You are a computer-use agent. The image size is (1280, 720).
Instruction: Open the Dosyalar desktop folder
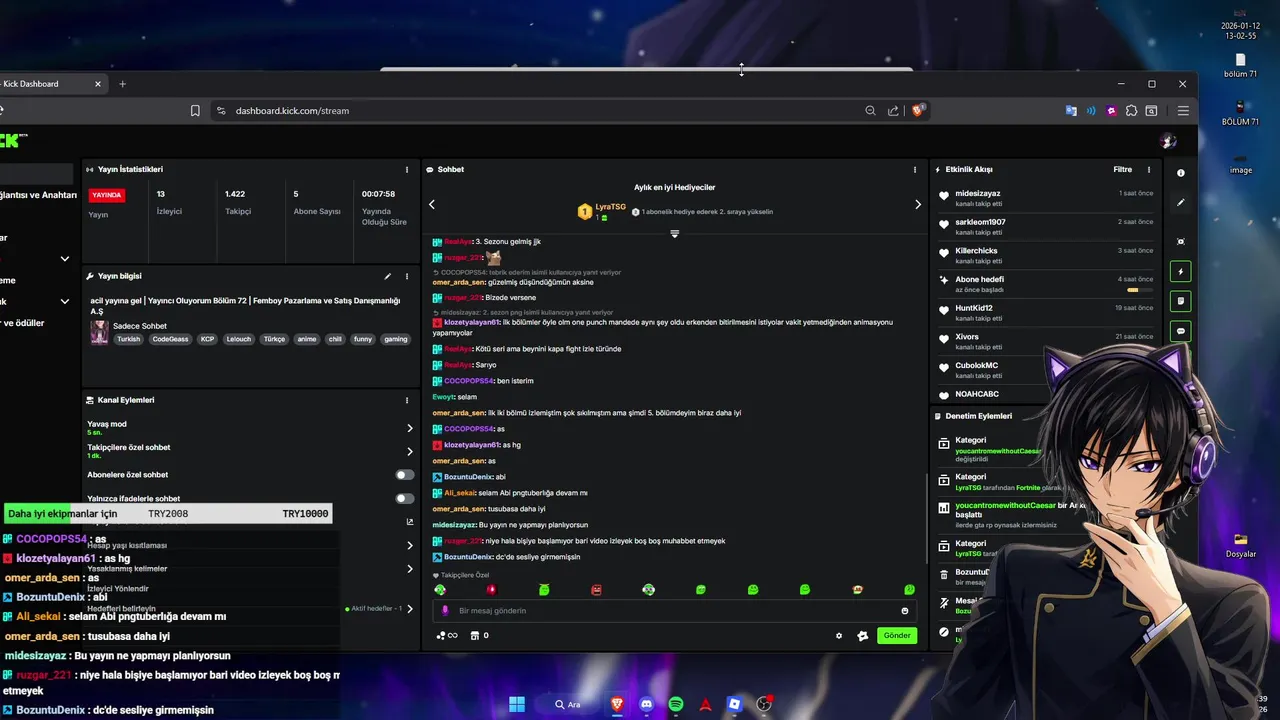(1241, 545)
